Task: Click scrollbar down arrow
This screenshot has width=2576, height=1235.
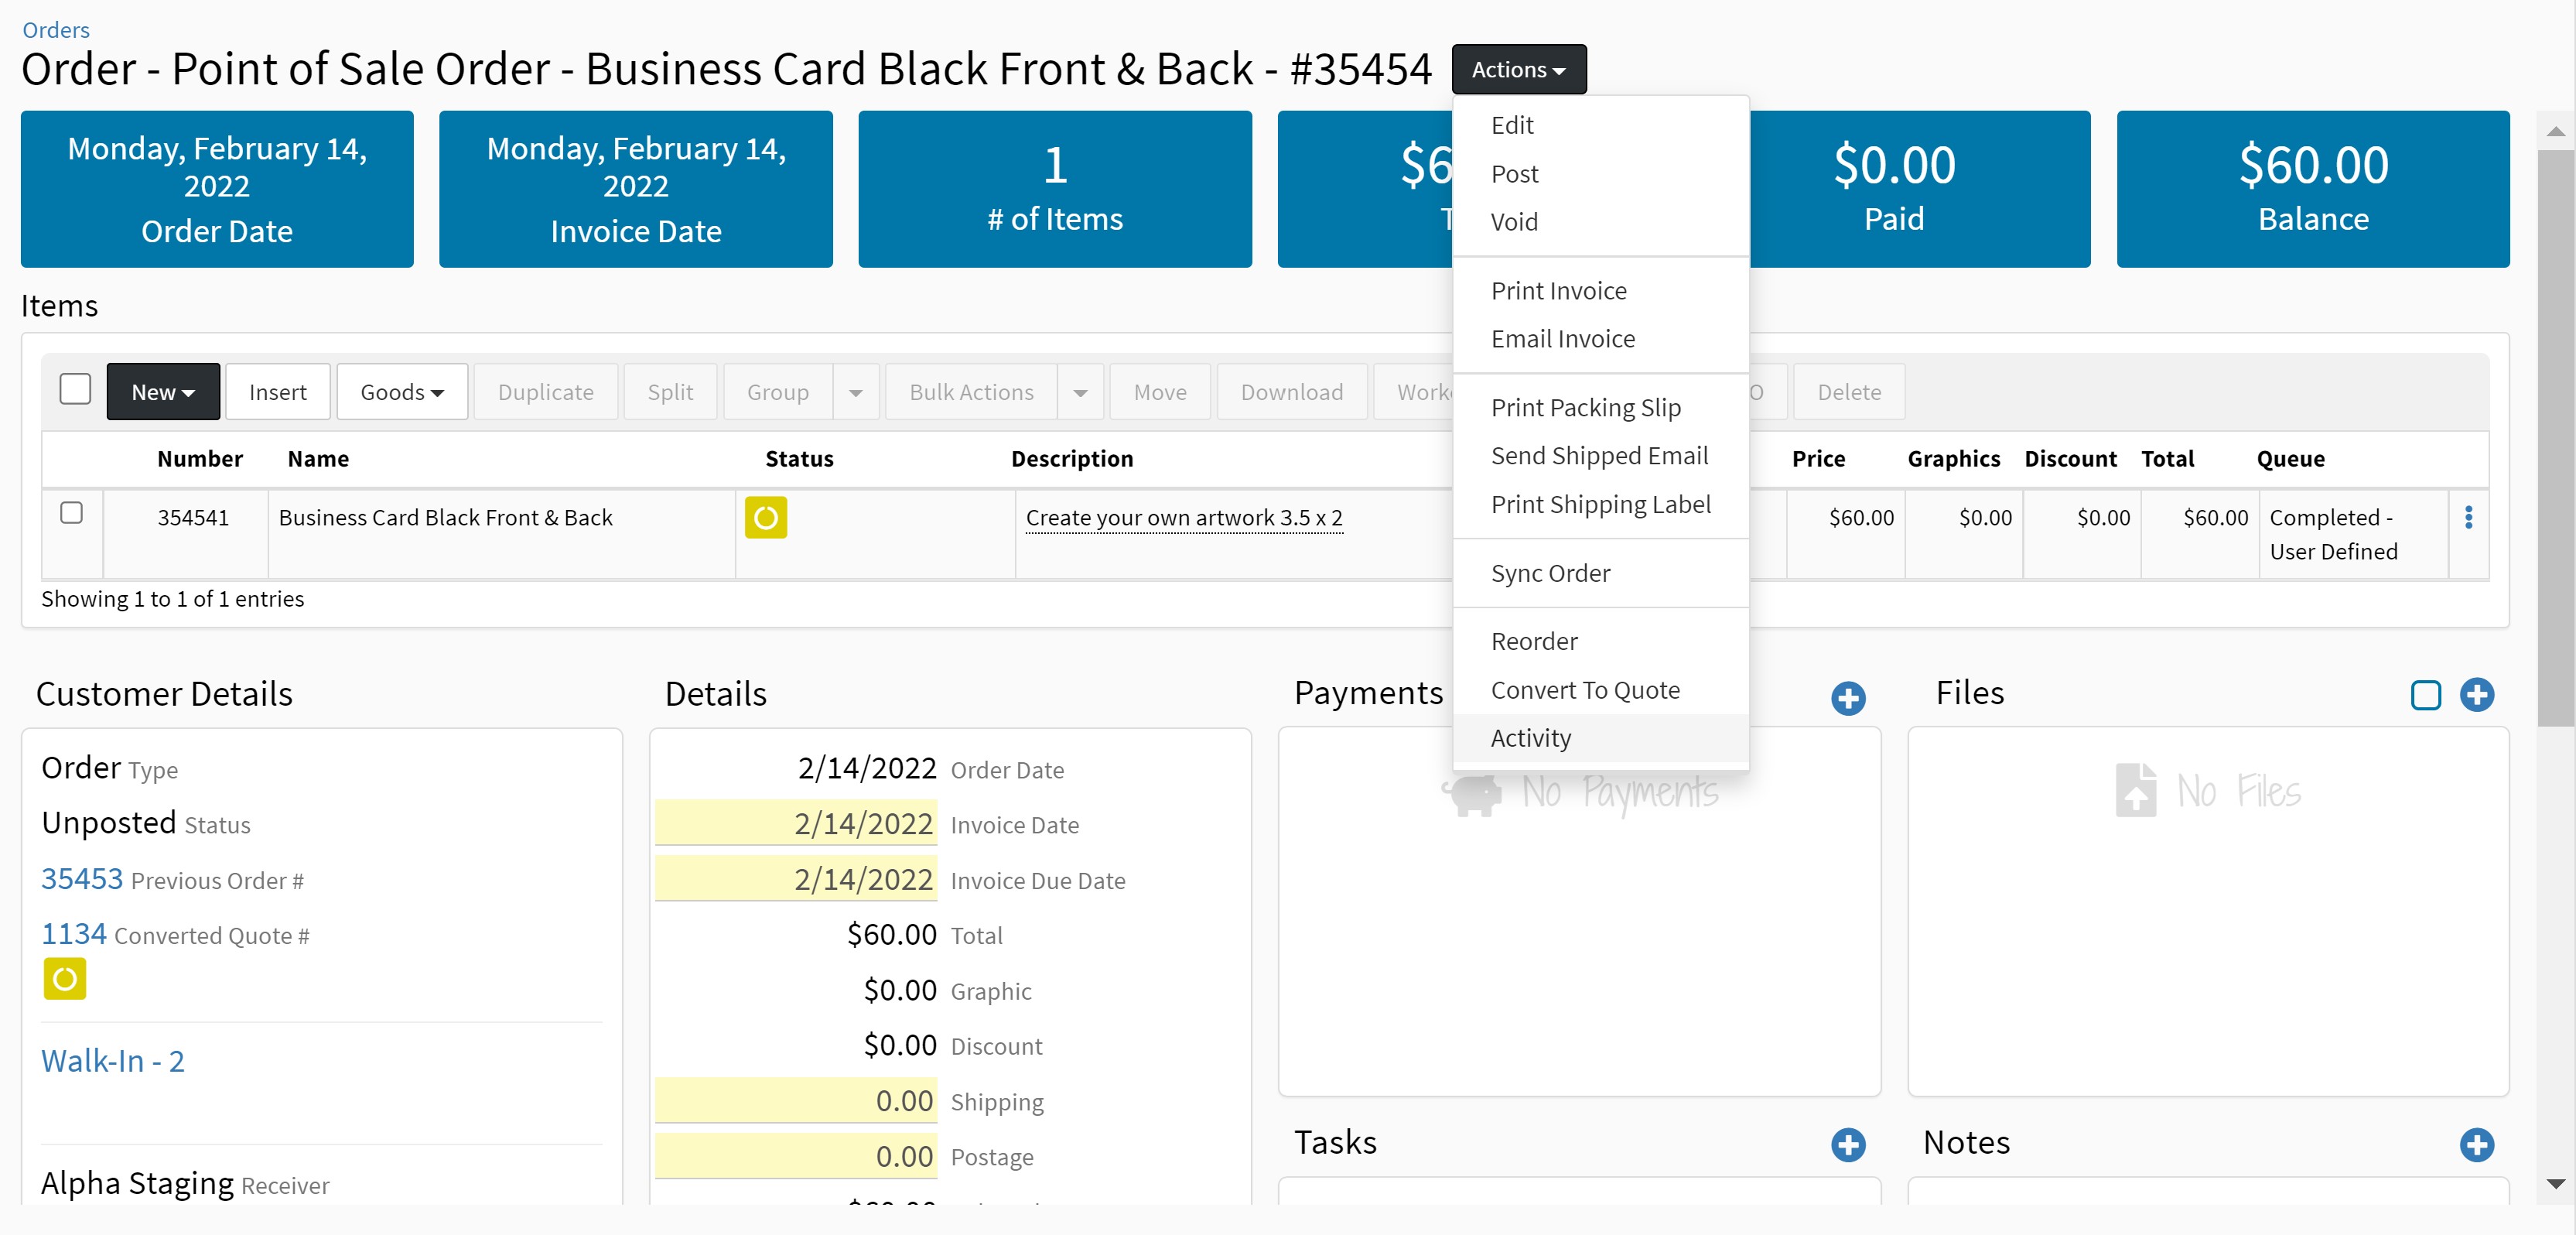Action: (2555, 1184)
